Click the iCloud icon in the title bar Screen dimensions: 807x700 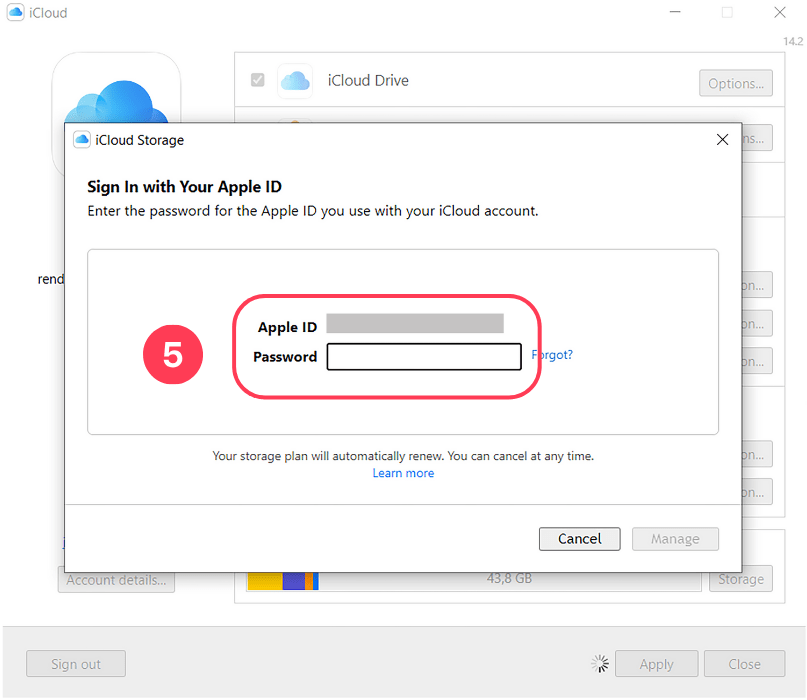(14, 12)
